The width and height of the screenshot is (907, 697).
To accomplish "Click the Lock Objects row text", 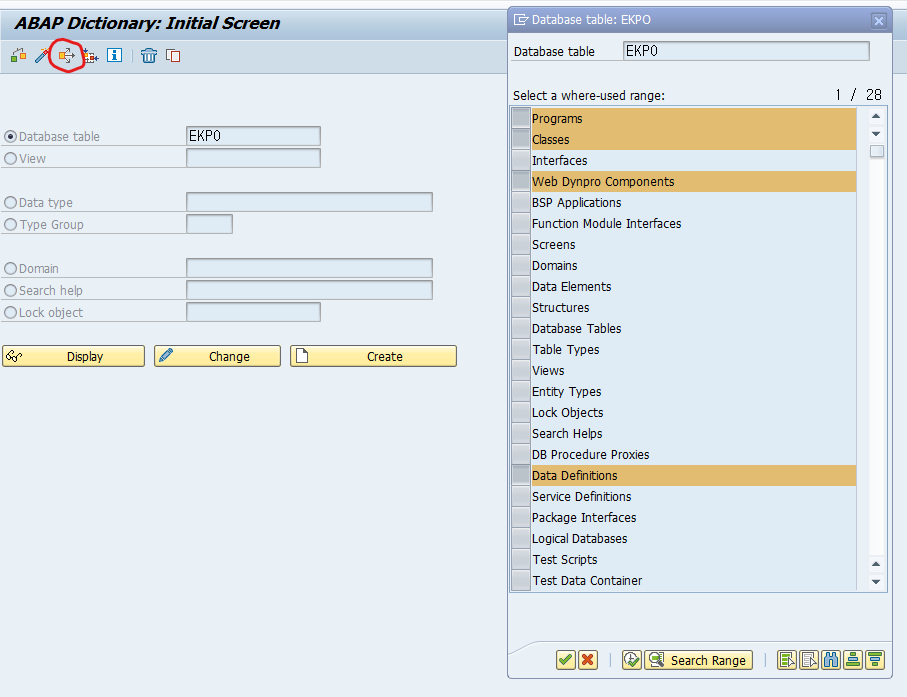I will [567, 412].
